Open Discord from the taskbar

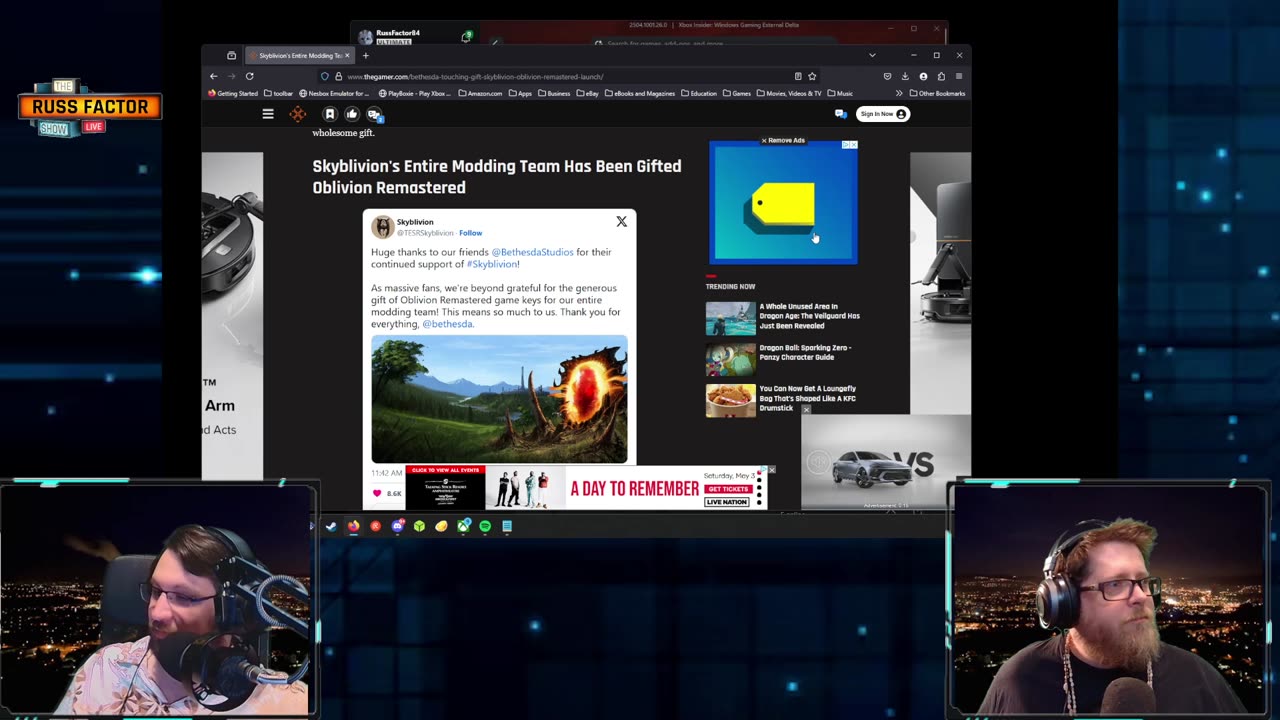point(397,526)
